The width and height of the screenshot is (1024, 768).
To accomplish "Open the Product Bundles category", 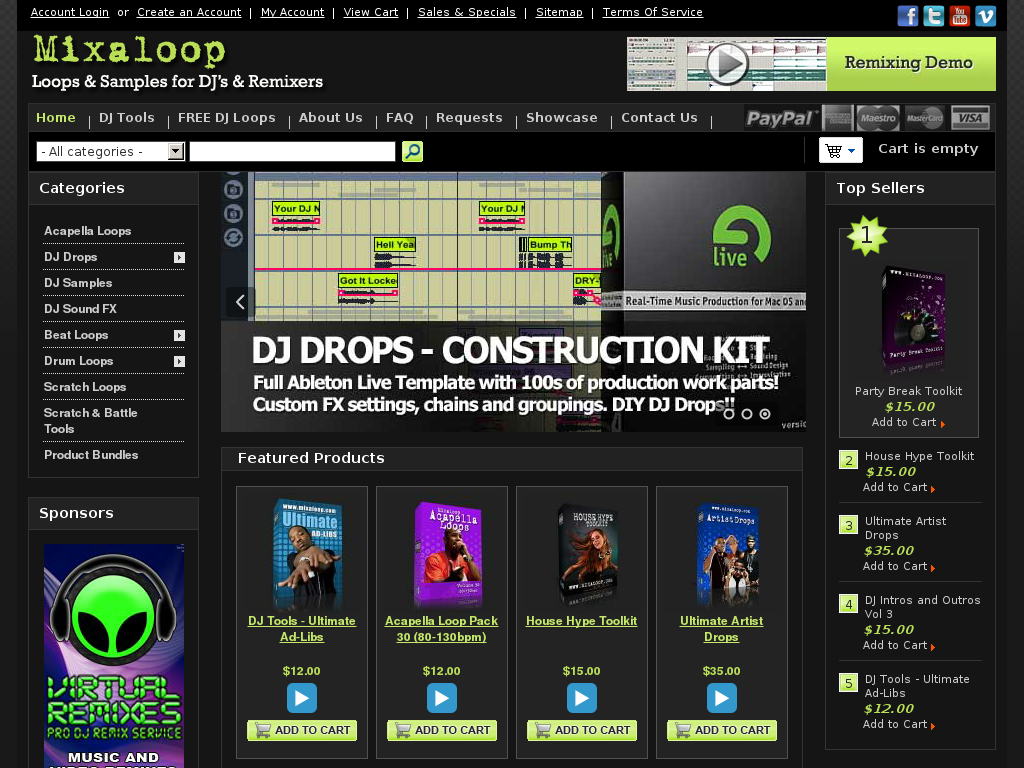I will [x=91, y=455].
